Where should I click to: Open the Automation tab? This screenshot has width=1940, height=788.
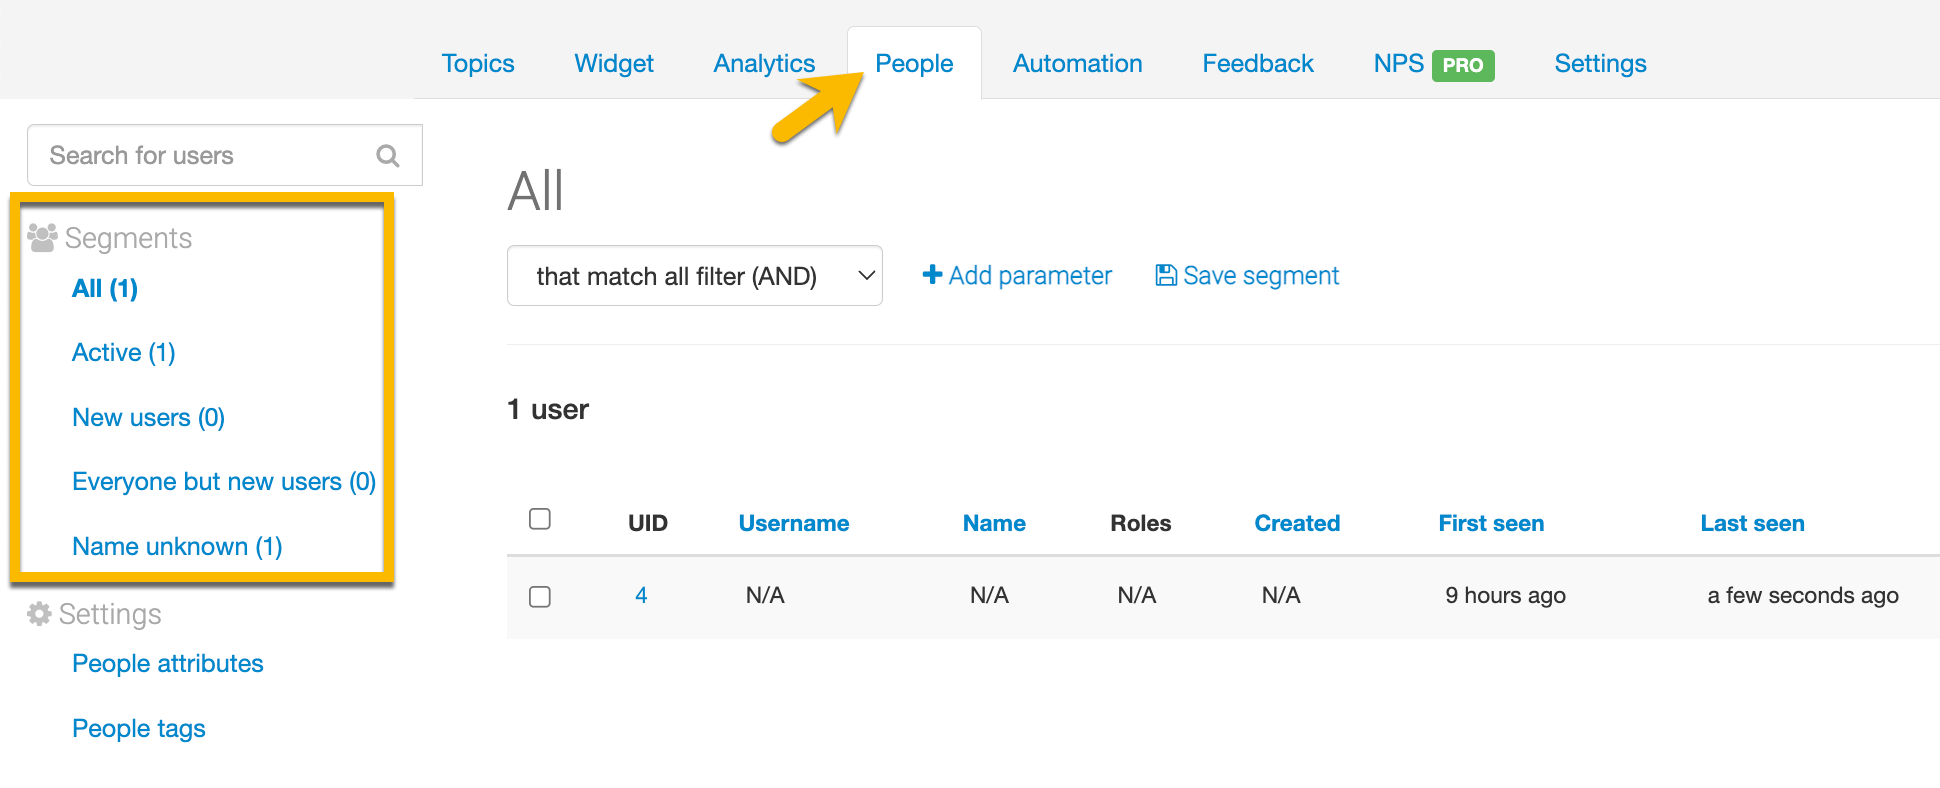pos(1077,64)
